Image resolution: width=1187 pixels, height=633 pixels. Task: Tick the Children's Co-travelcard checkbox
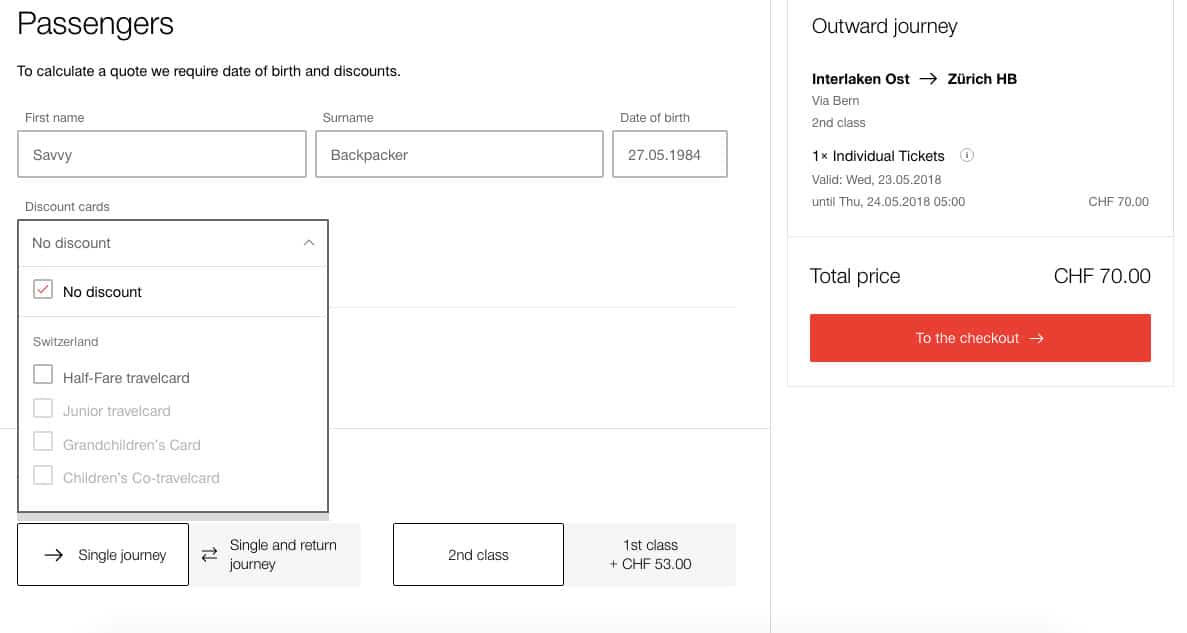click(43, 476)
